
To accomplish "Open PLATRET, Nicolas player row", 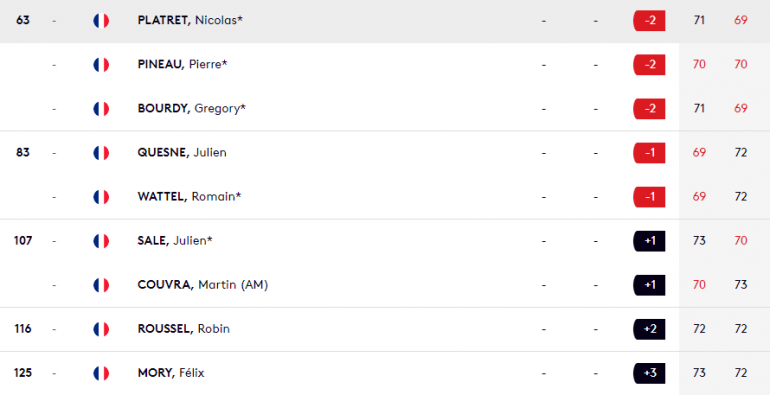I will pyautogui.click(x=385, y=21).
